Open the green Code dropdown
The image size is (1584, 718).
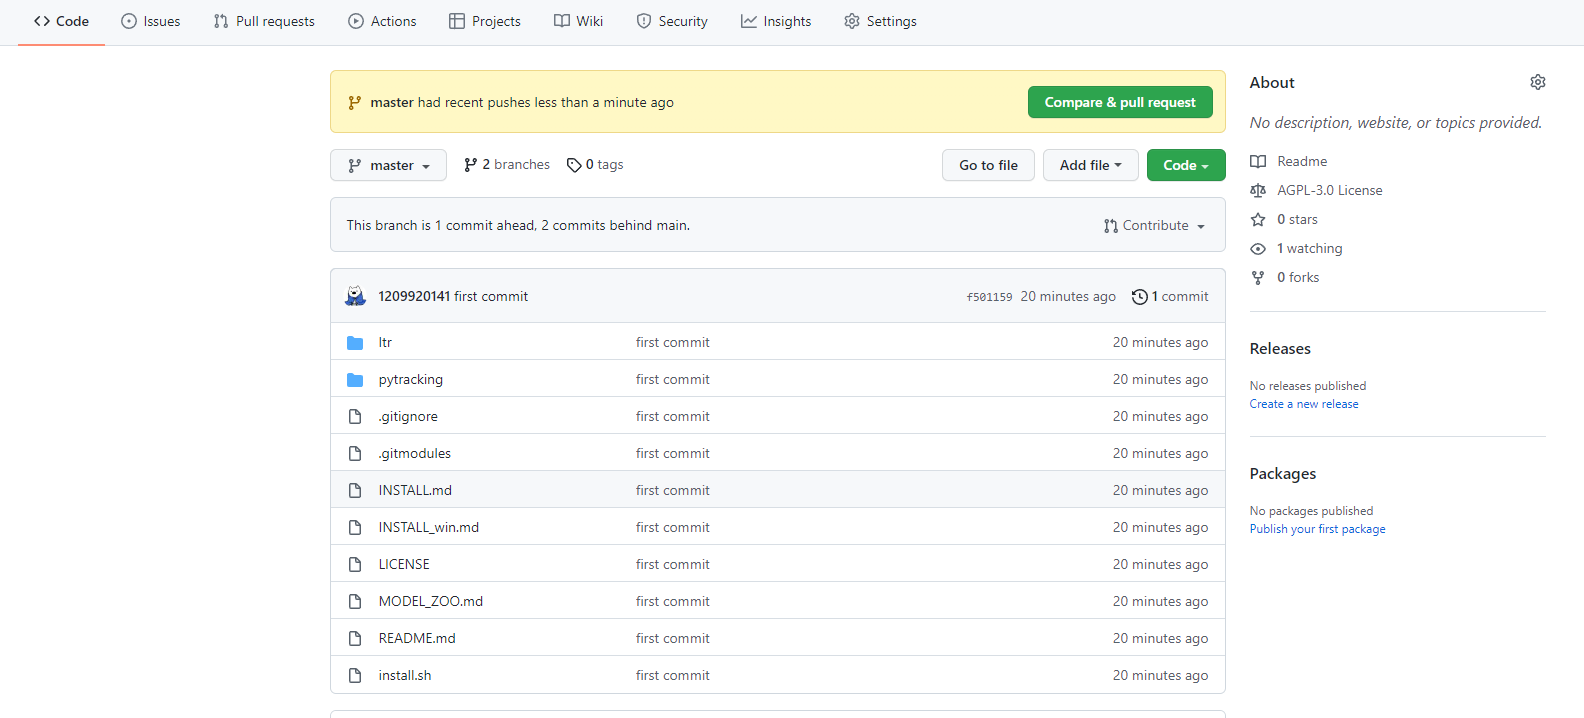coord(1186,165)
